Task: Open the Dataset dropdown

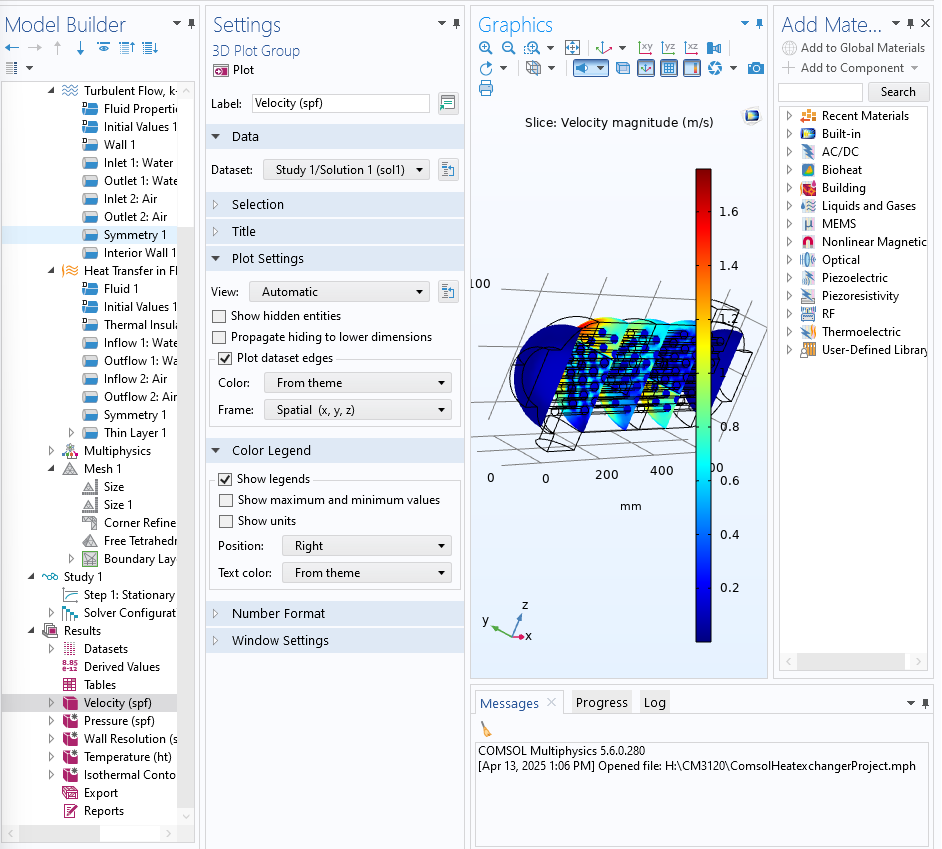Action: (346, 170)
